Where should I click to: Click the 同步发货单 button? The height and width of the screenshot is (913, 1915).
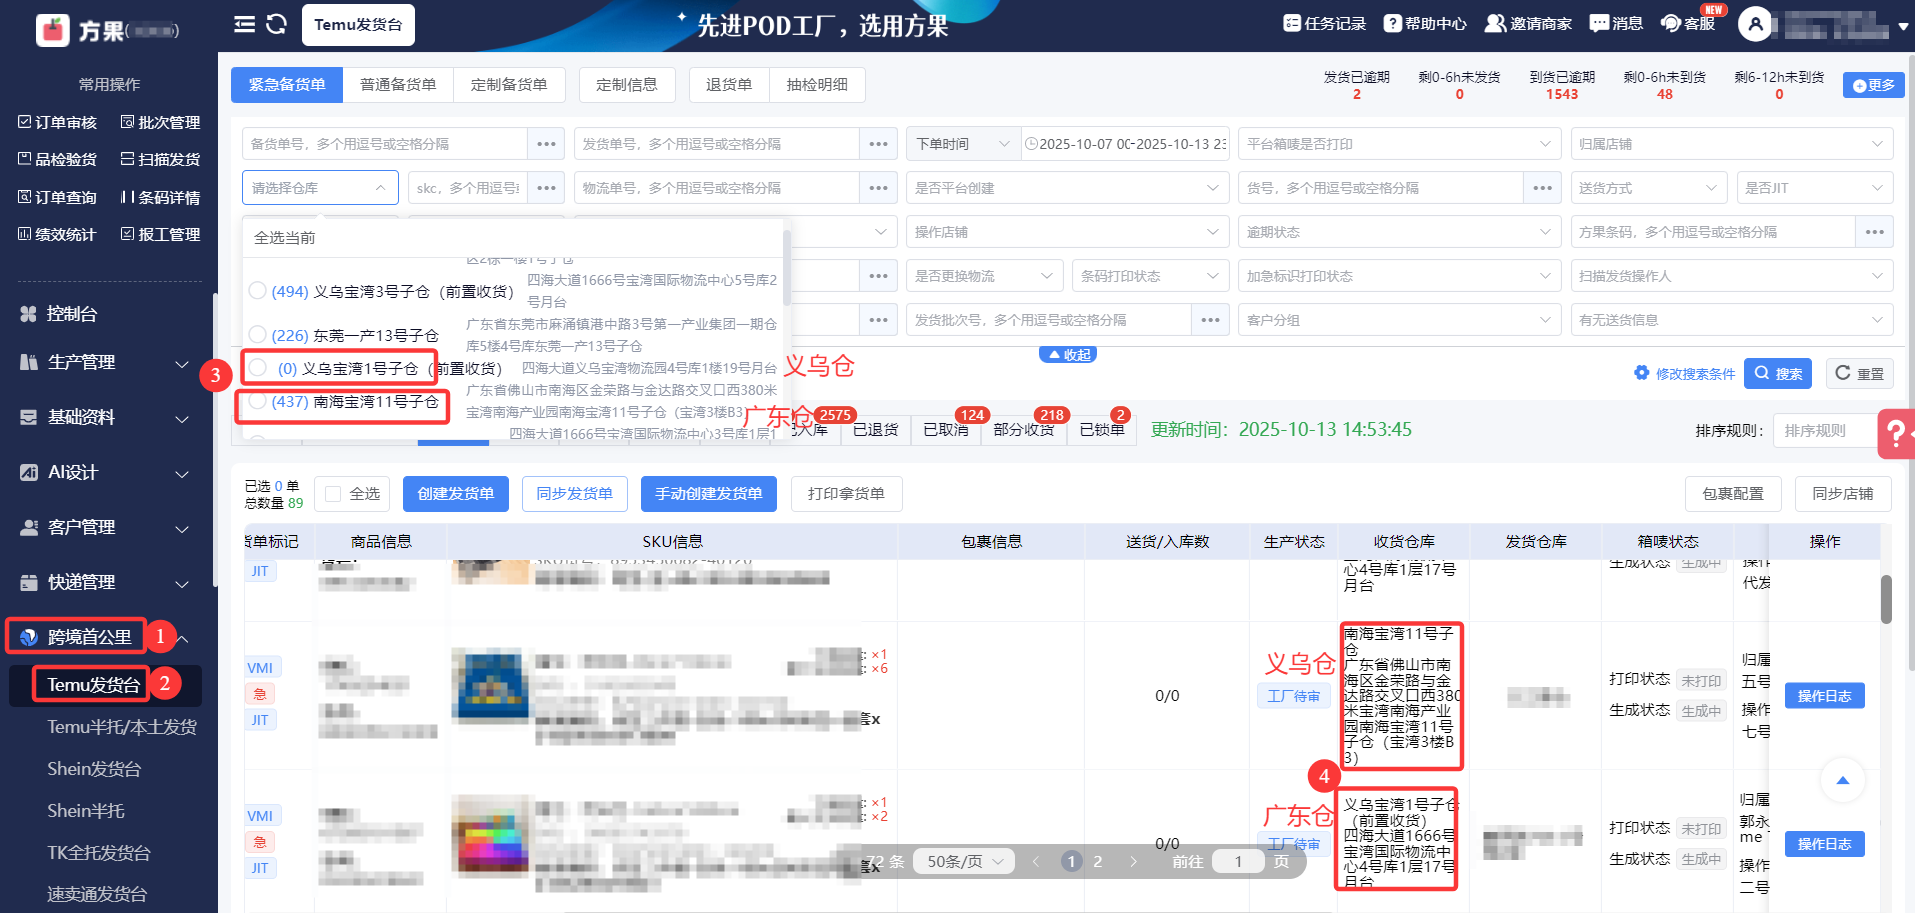pos(575,494)
